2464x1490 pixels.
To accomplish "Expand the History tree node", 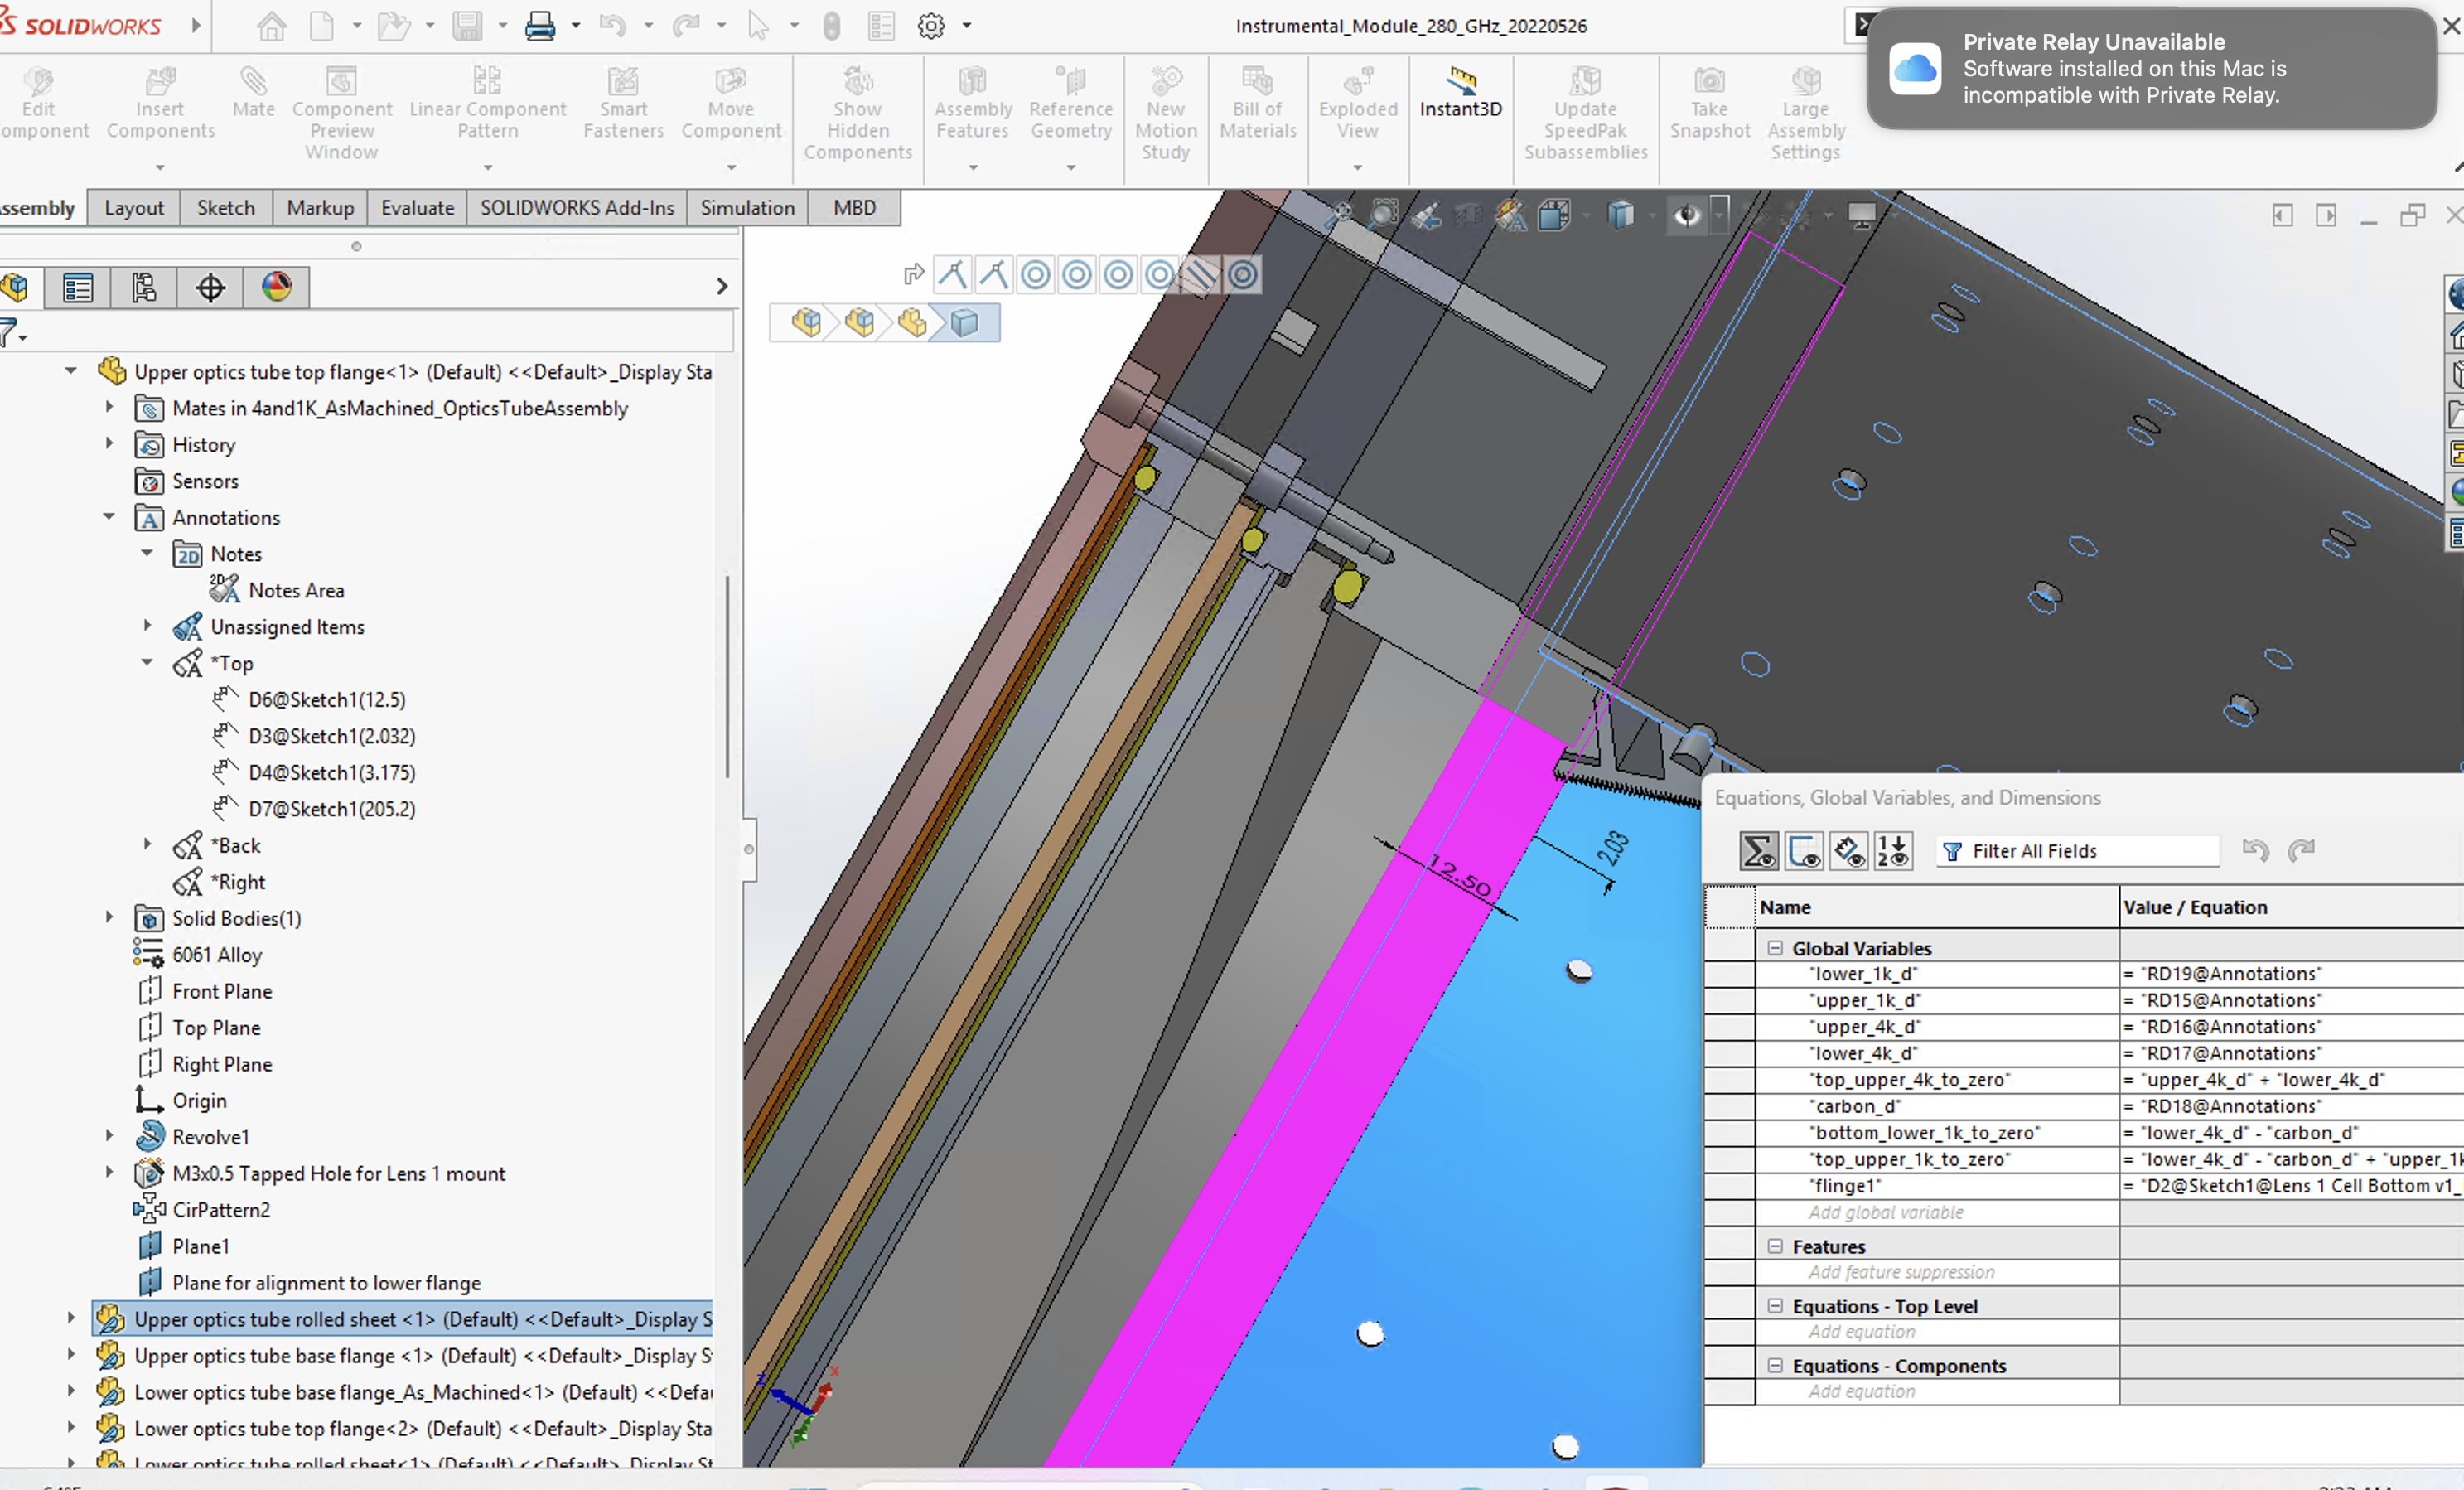I will point(109,444).
